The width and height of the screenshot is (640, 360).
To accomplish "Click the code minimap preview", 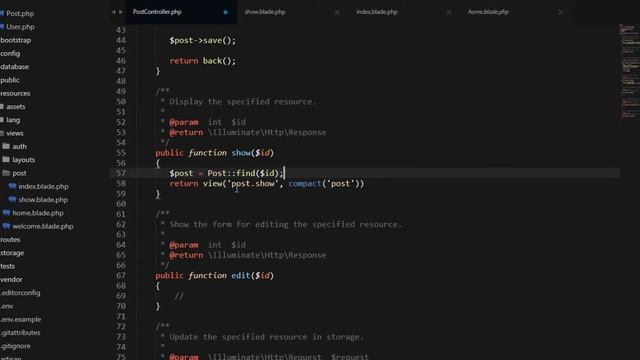I will tap(629, 71).
